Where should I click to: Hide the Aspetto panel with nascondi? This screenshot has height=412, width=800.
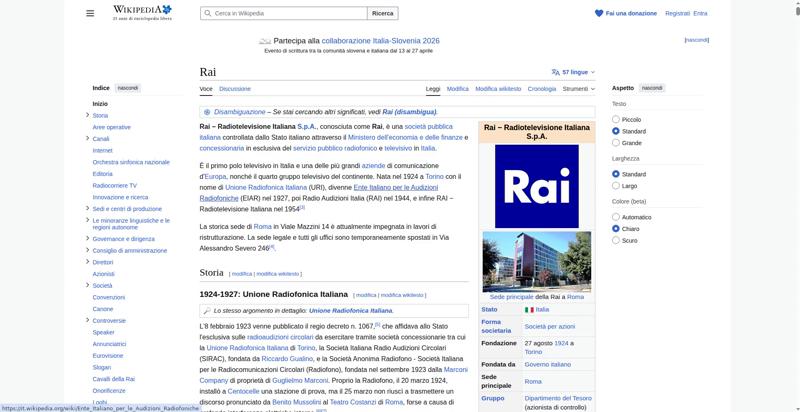652,88
